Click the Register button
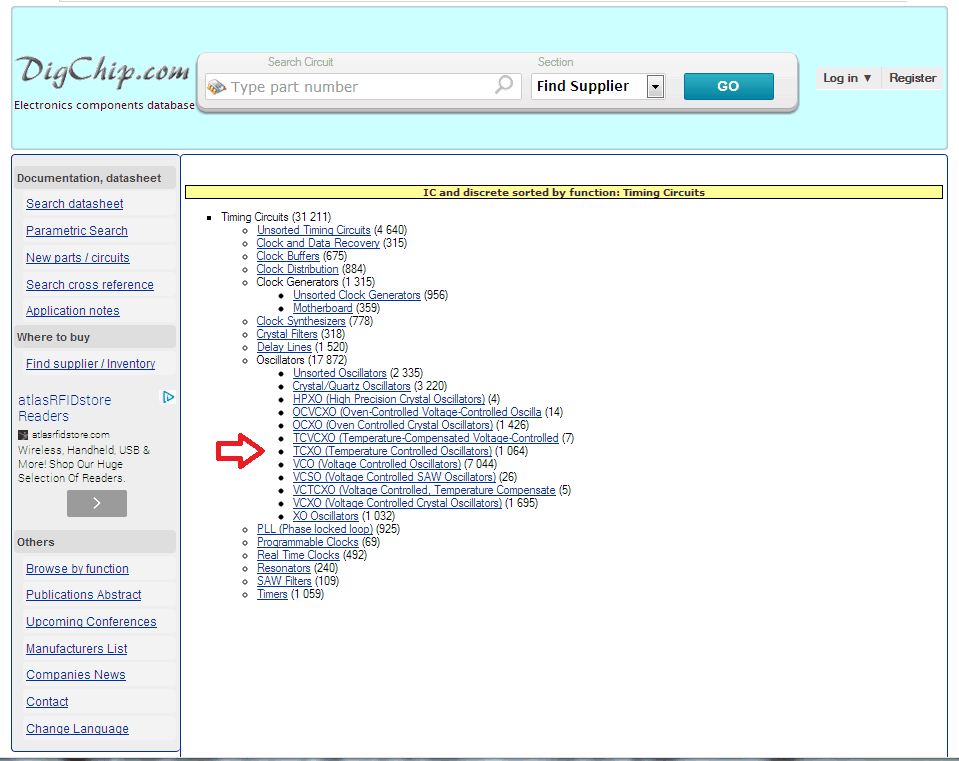This screenshot has height=761, width=959. pyautogui.click(x=912, y=78)
